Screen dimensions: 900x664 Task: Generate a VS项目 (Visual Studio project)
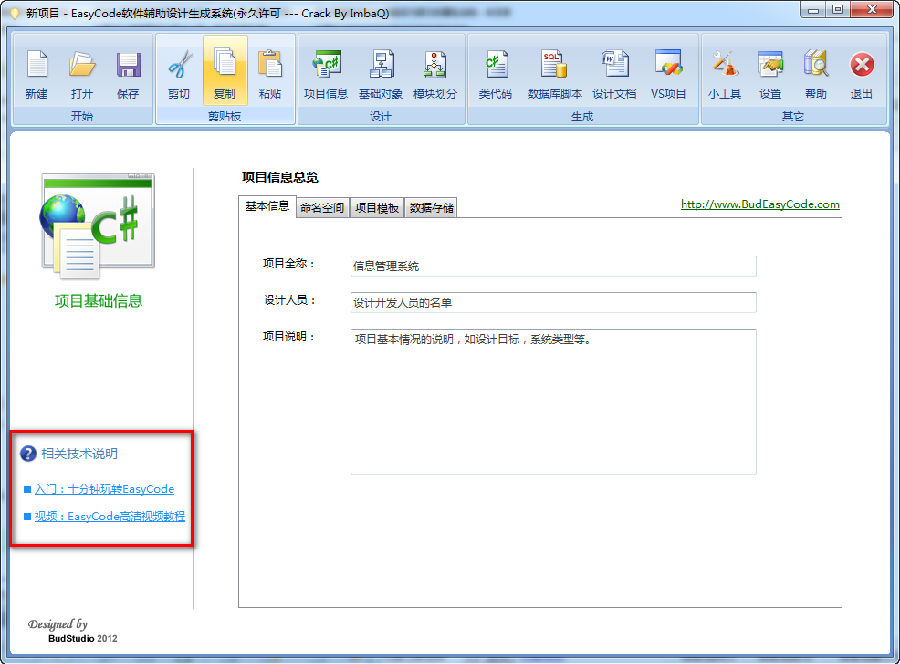(x=669, y=74)
